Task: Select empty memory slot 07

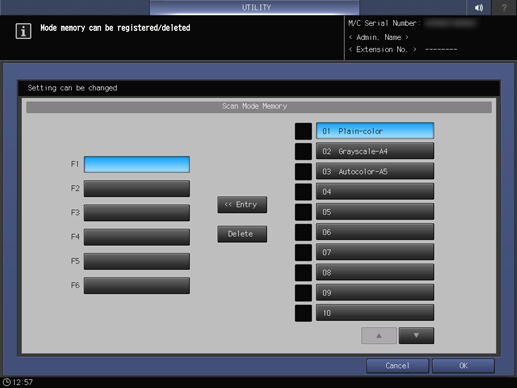Action: pos(375,252)
